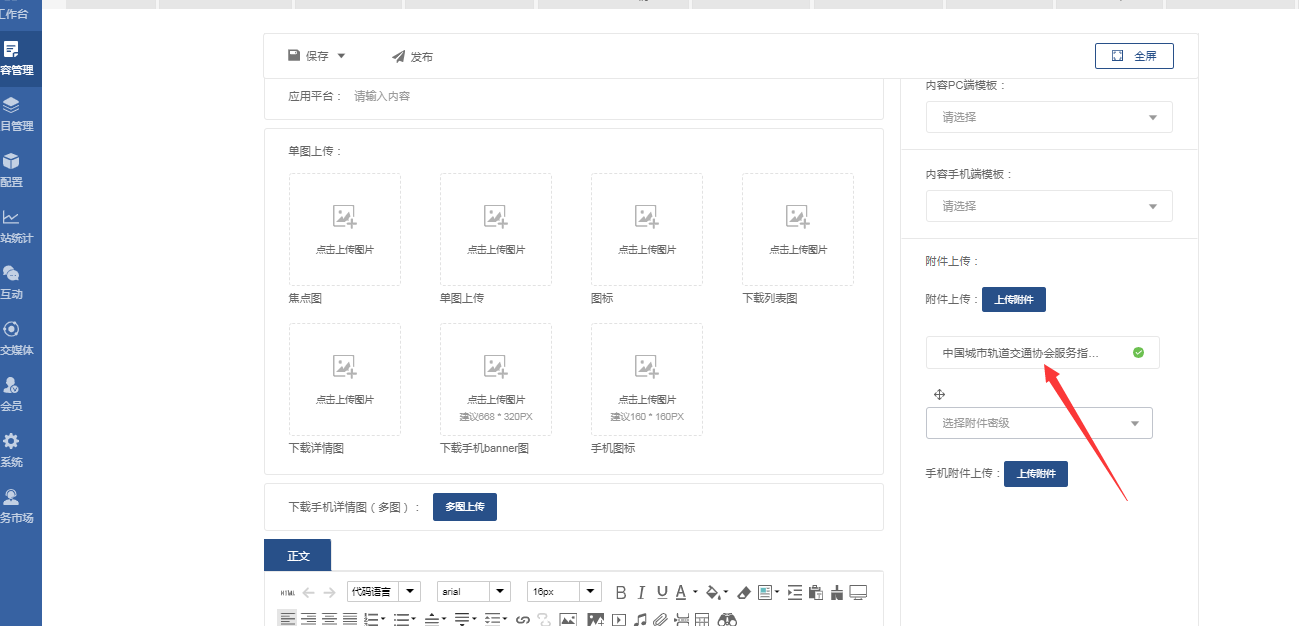Click the 焦点图 image upload box
Image resolution: width=1309 pixels, height=626 pixels.
(x=344, y=230)
